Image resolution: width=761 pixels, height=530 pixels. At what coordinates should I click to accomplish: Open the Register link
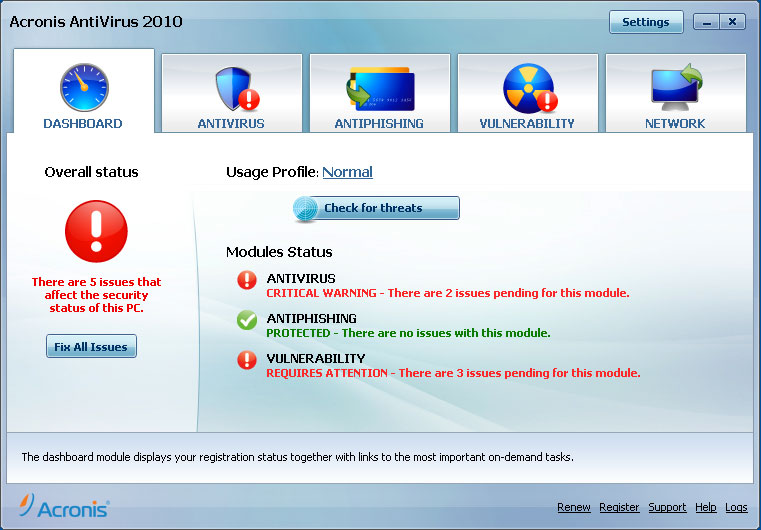point(619,507)
